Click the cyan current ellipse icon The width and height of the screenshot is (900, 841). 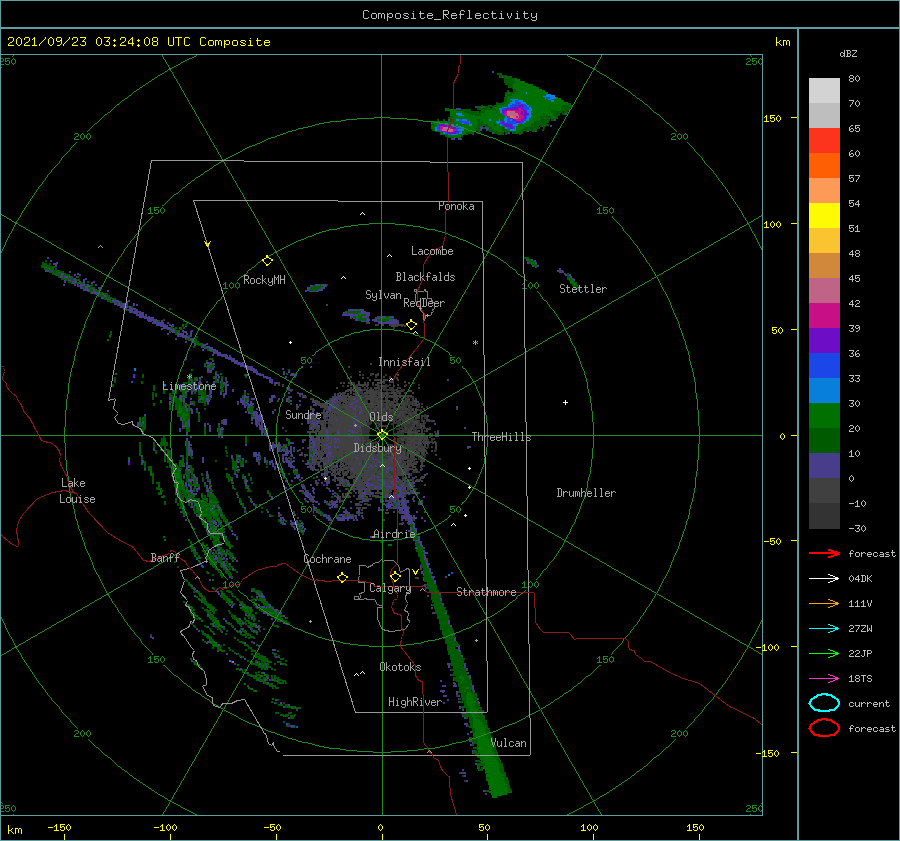point(824,703)
